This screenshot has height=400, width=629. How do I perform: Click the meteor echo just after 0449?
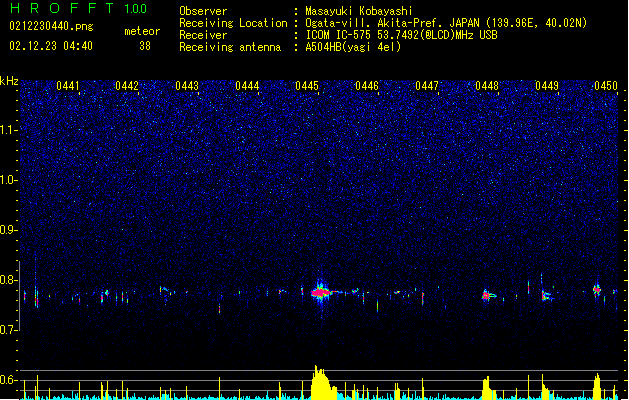(x=546, y=296)
